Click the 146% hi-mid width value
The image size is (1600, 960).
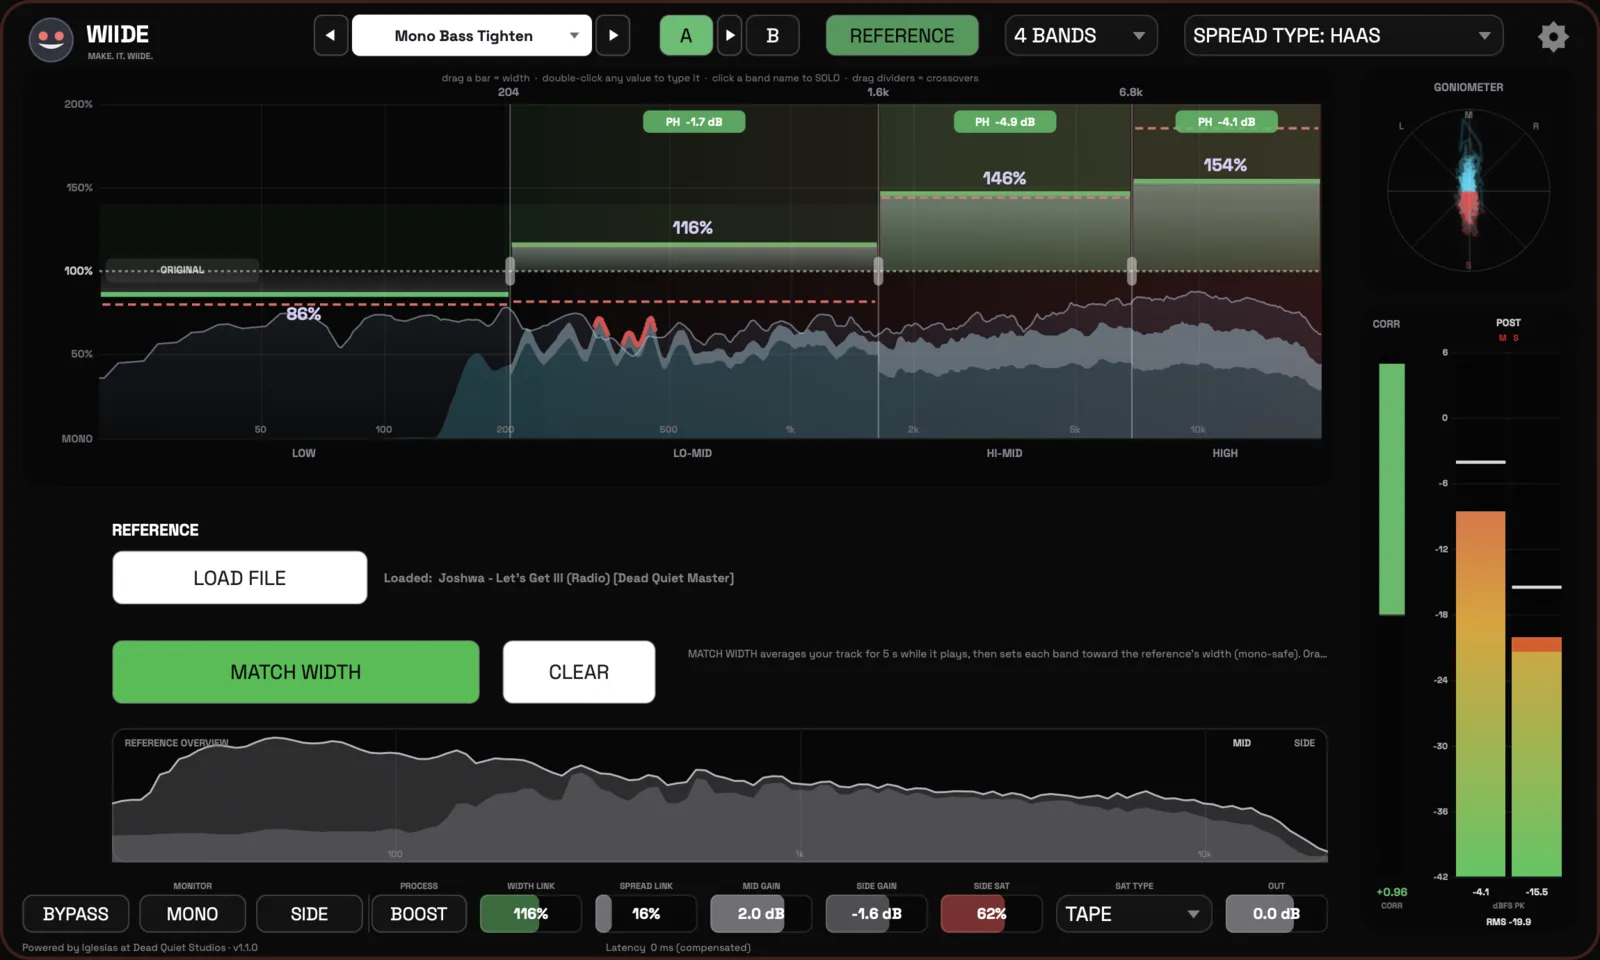pos(1004,178)
